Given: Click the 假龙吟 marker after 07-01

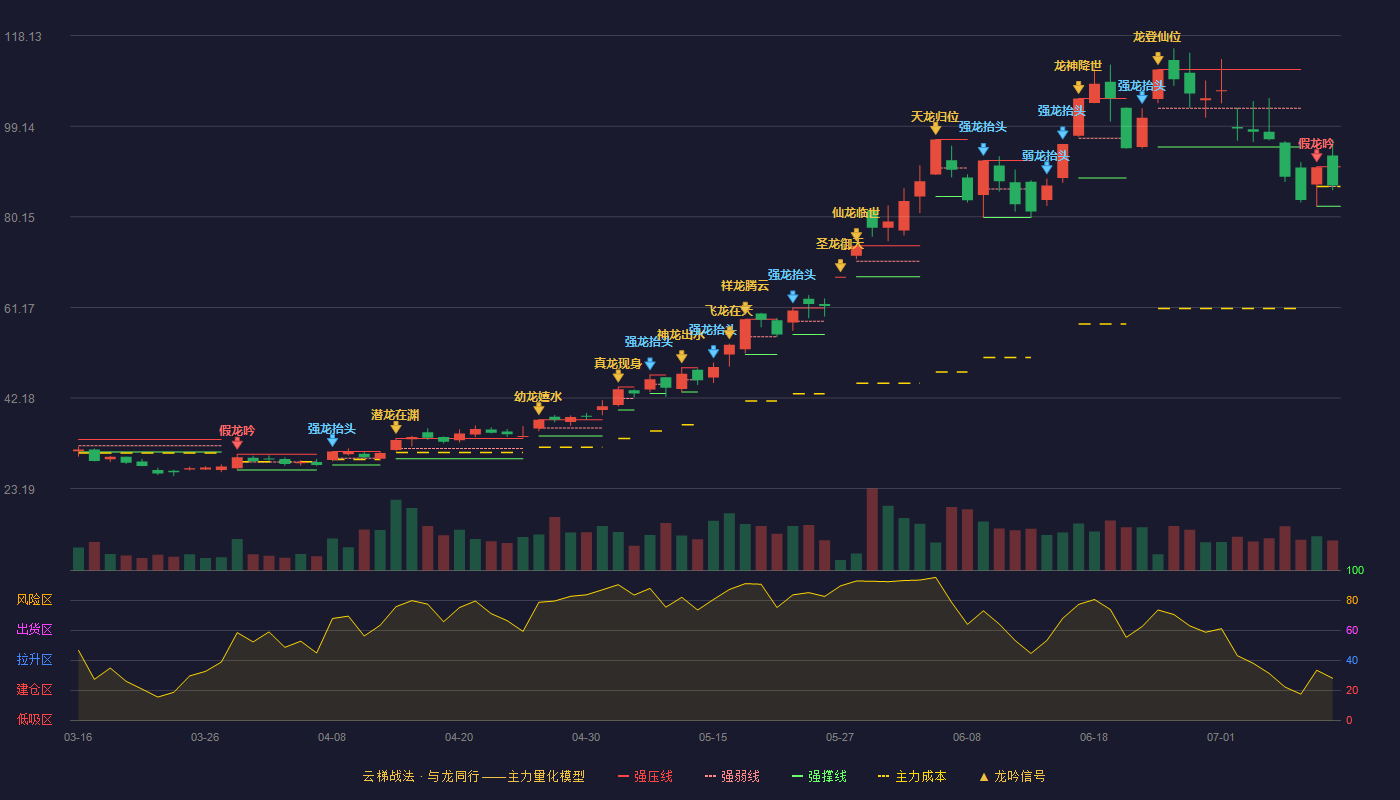Looking at the screenshot, I should click(x=1316, y=155).
